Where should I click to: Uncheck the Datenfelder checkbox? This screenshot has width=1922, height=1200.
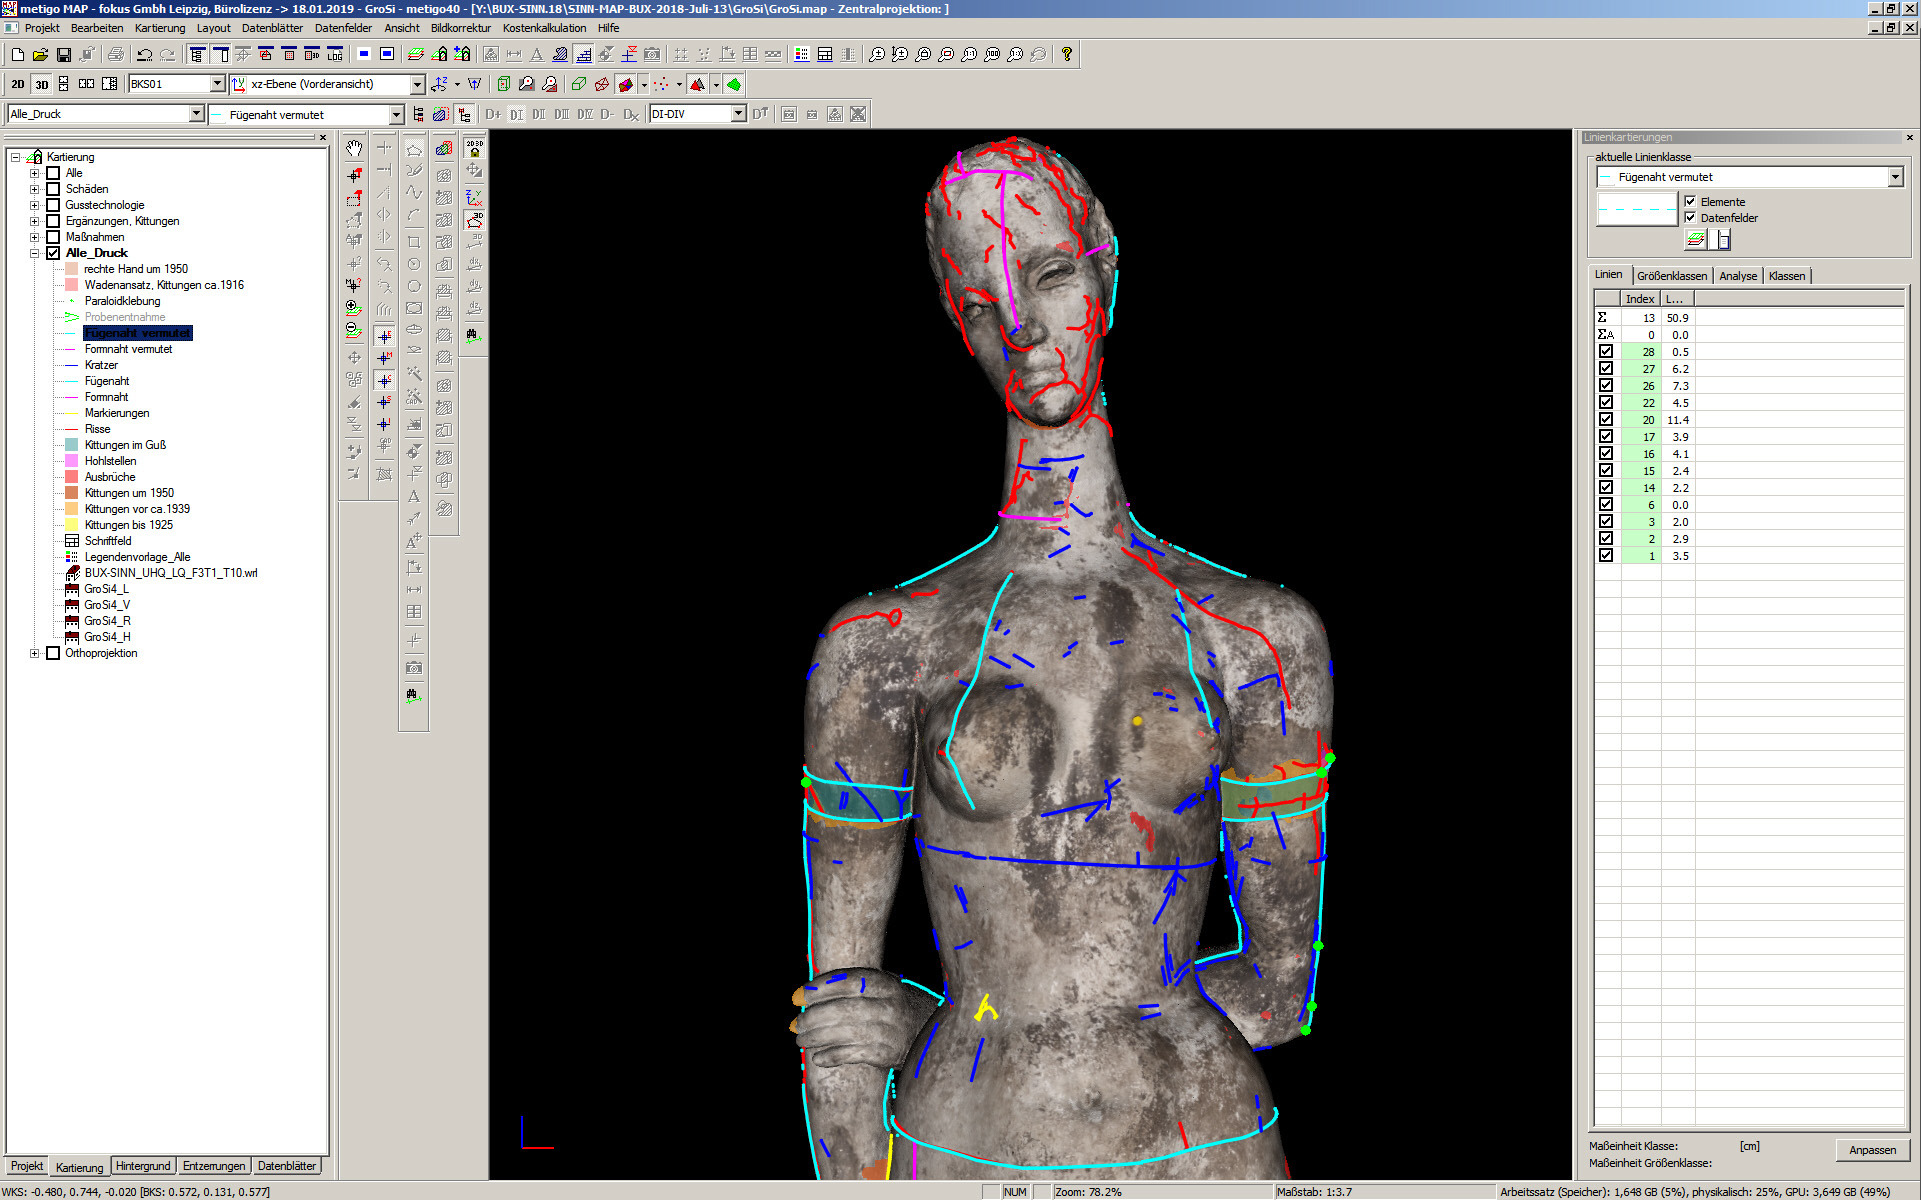coord(1690,217)
